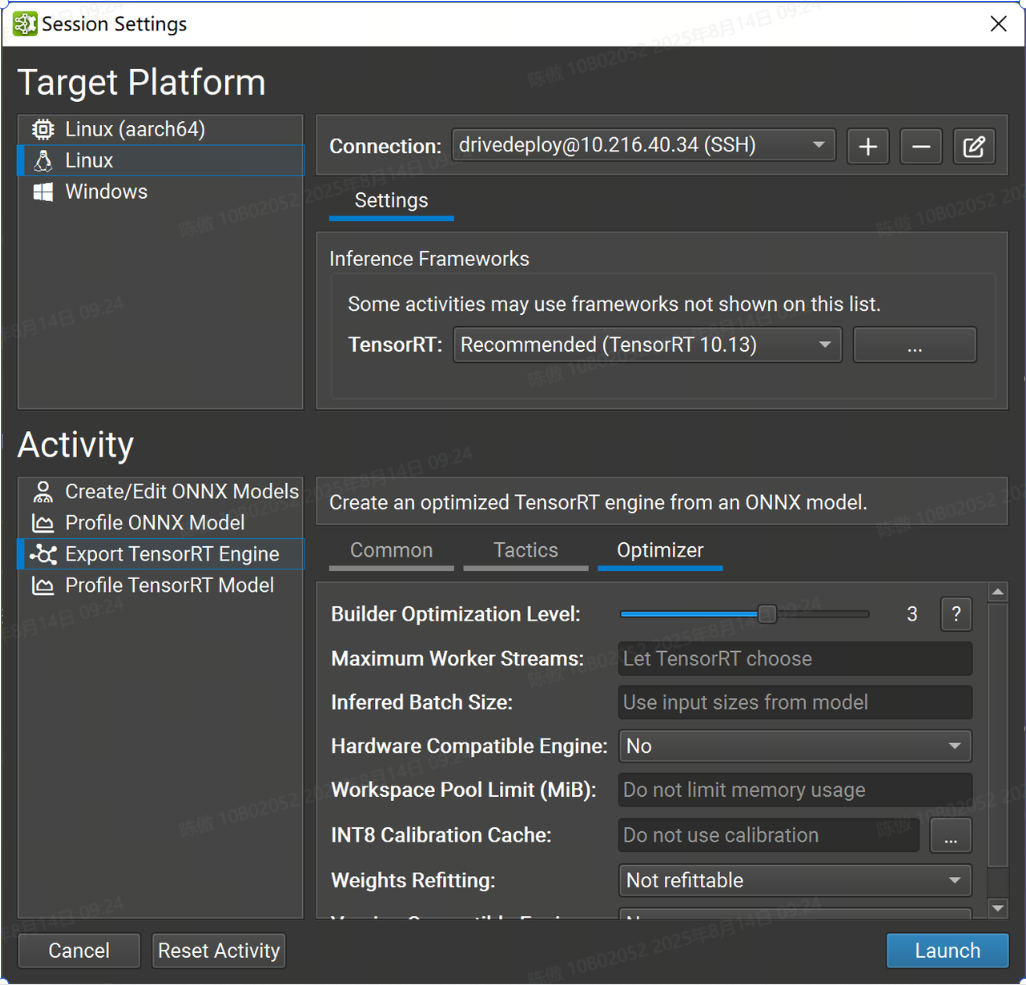This screenshot has width=1026, height=985.
Task: Select the Optimizer tab
Action: pos(660,551)
